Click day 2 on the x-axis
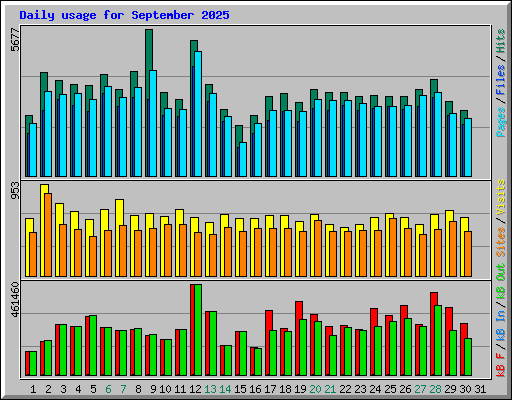 48,389
